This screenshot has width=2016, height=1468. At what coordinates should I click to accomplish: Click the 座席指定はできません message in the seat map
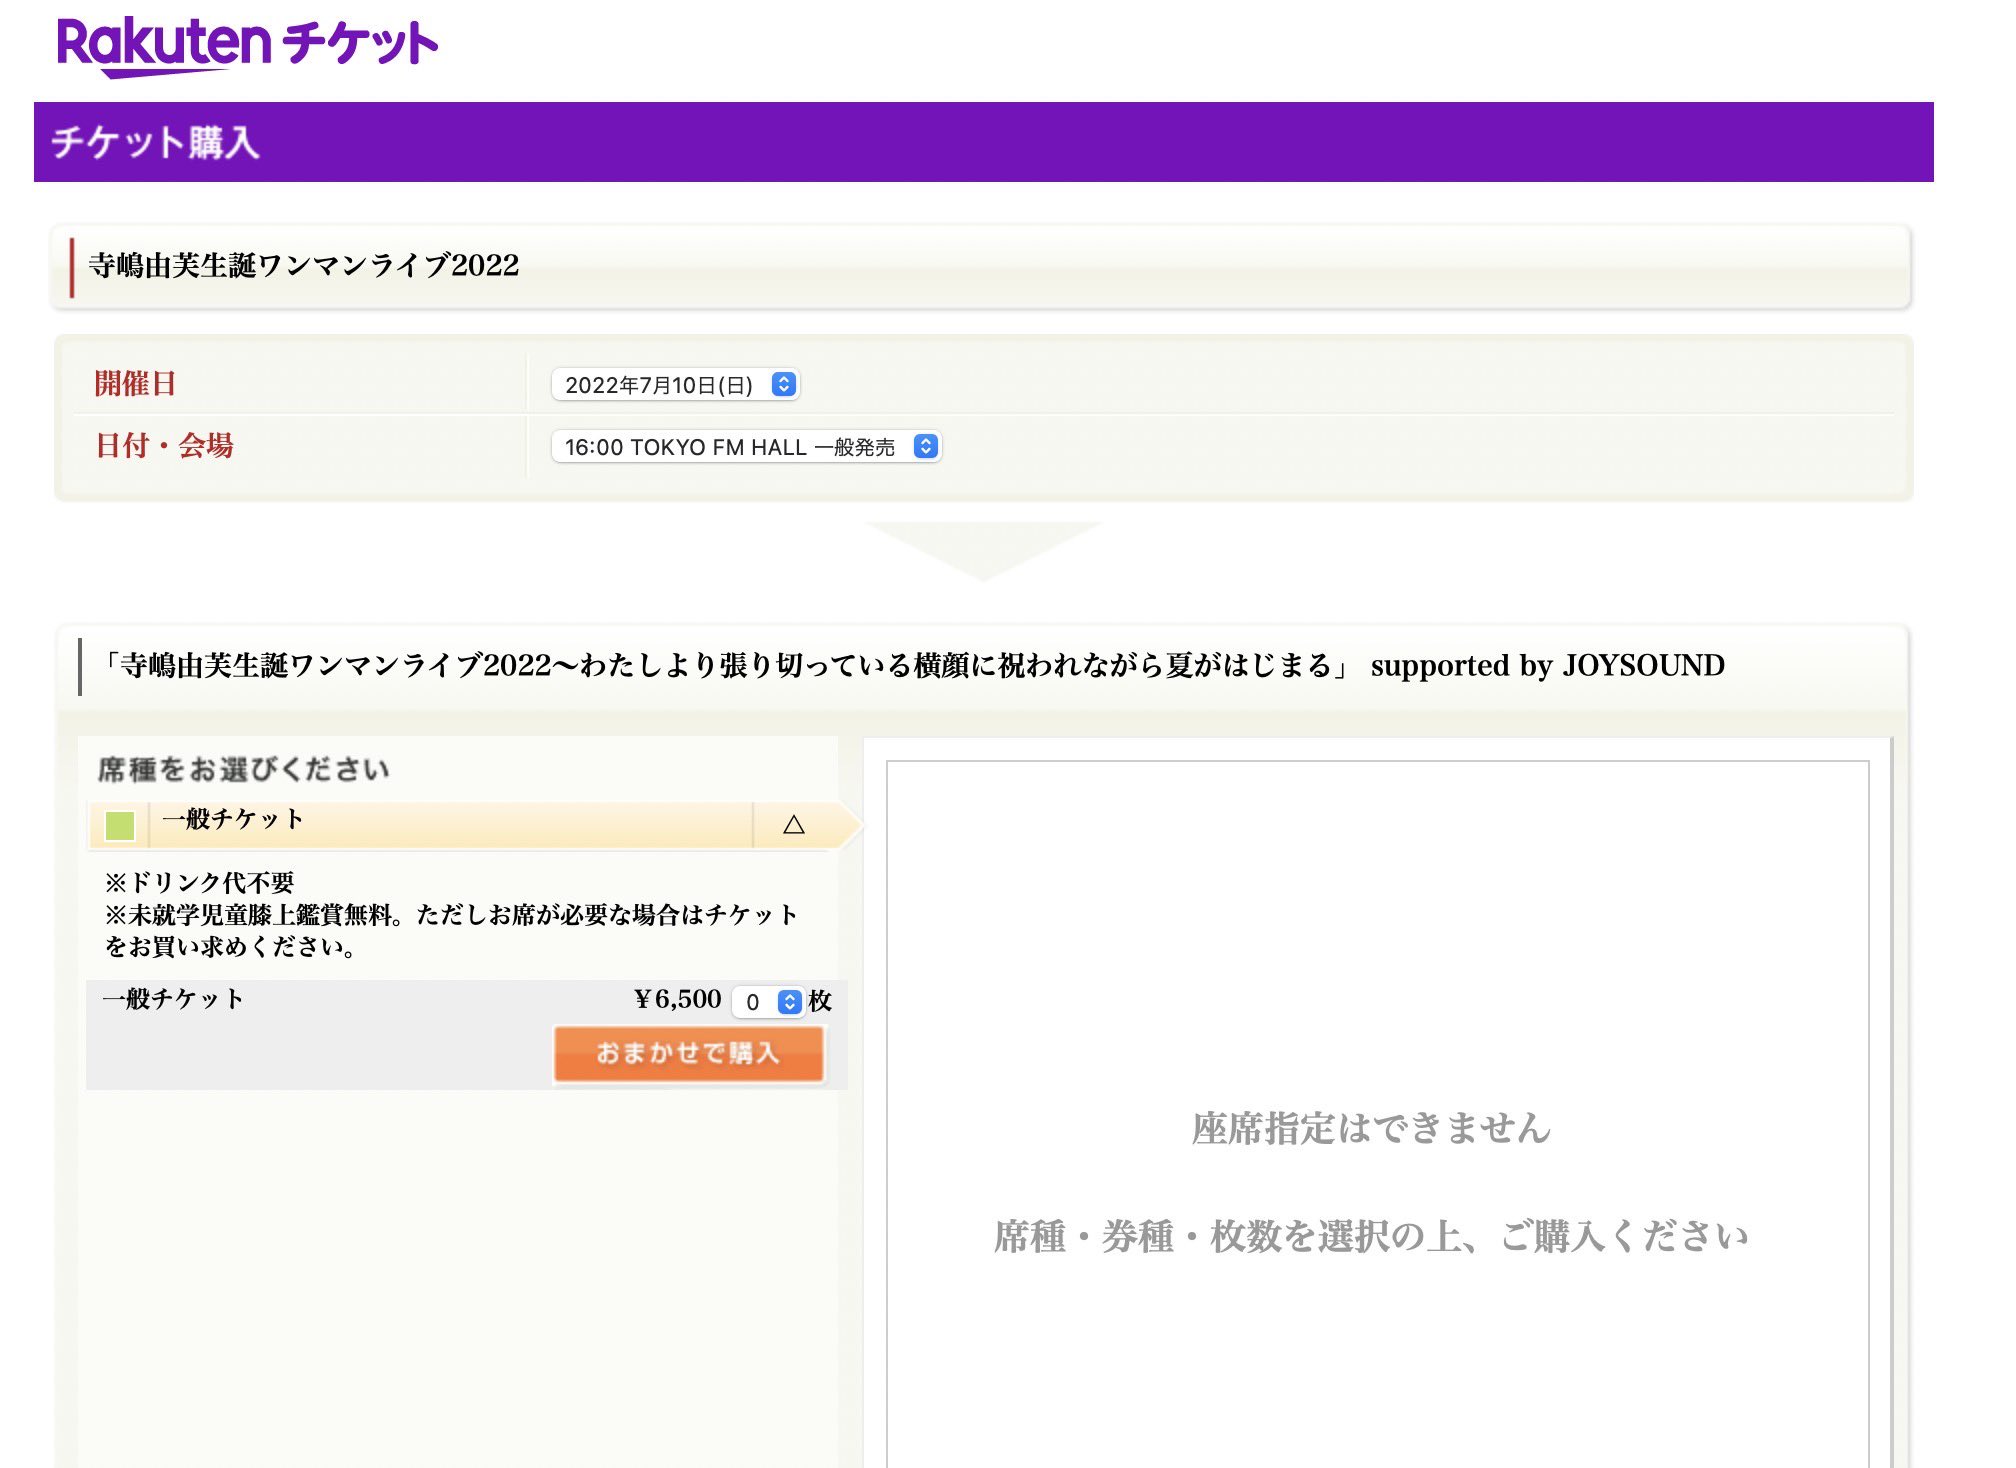[1371, 1129]
